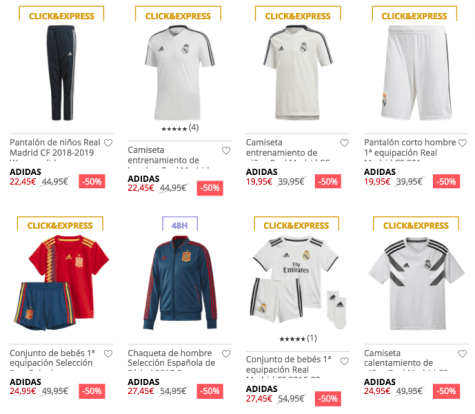Image resolution: width=475 pixels, height=414 pixels.
Task: Open the navy kids' pants product image
Action: pos(61,73)
